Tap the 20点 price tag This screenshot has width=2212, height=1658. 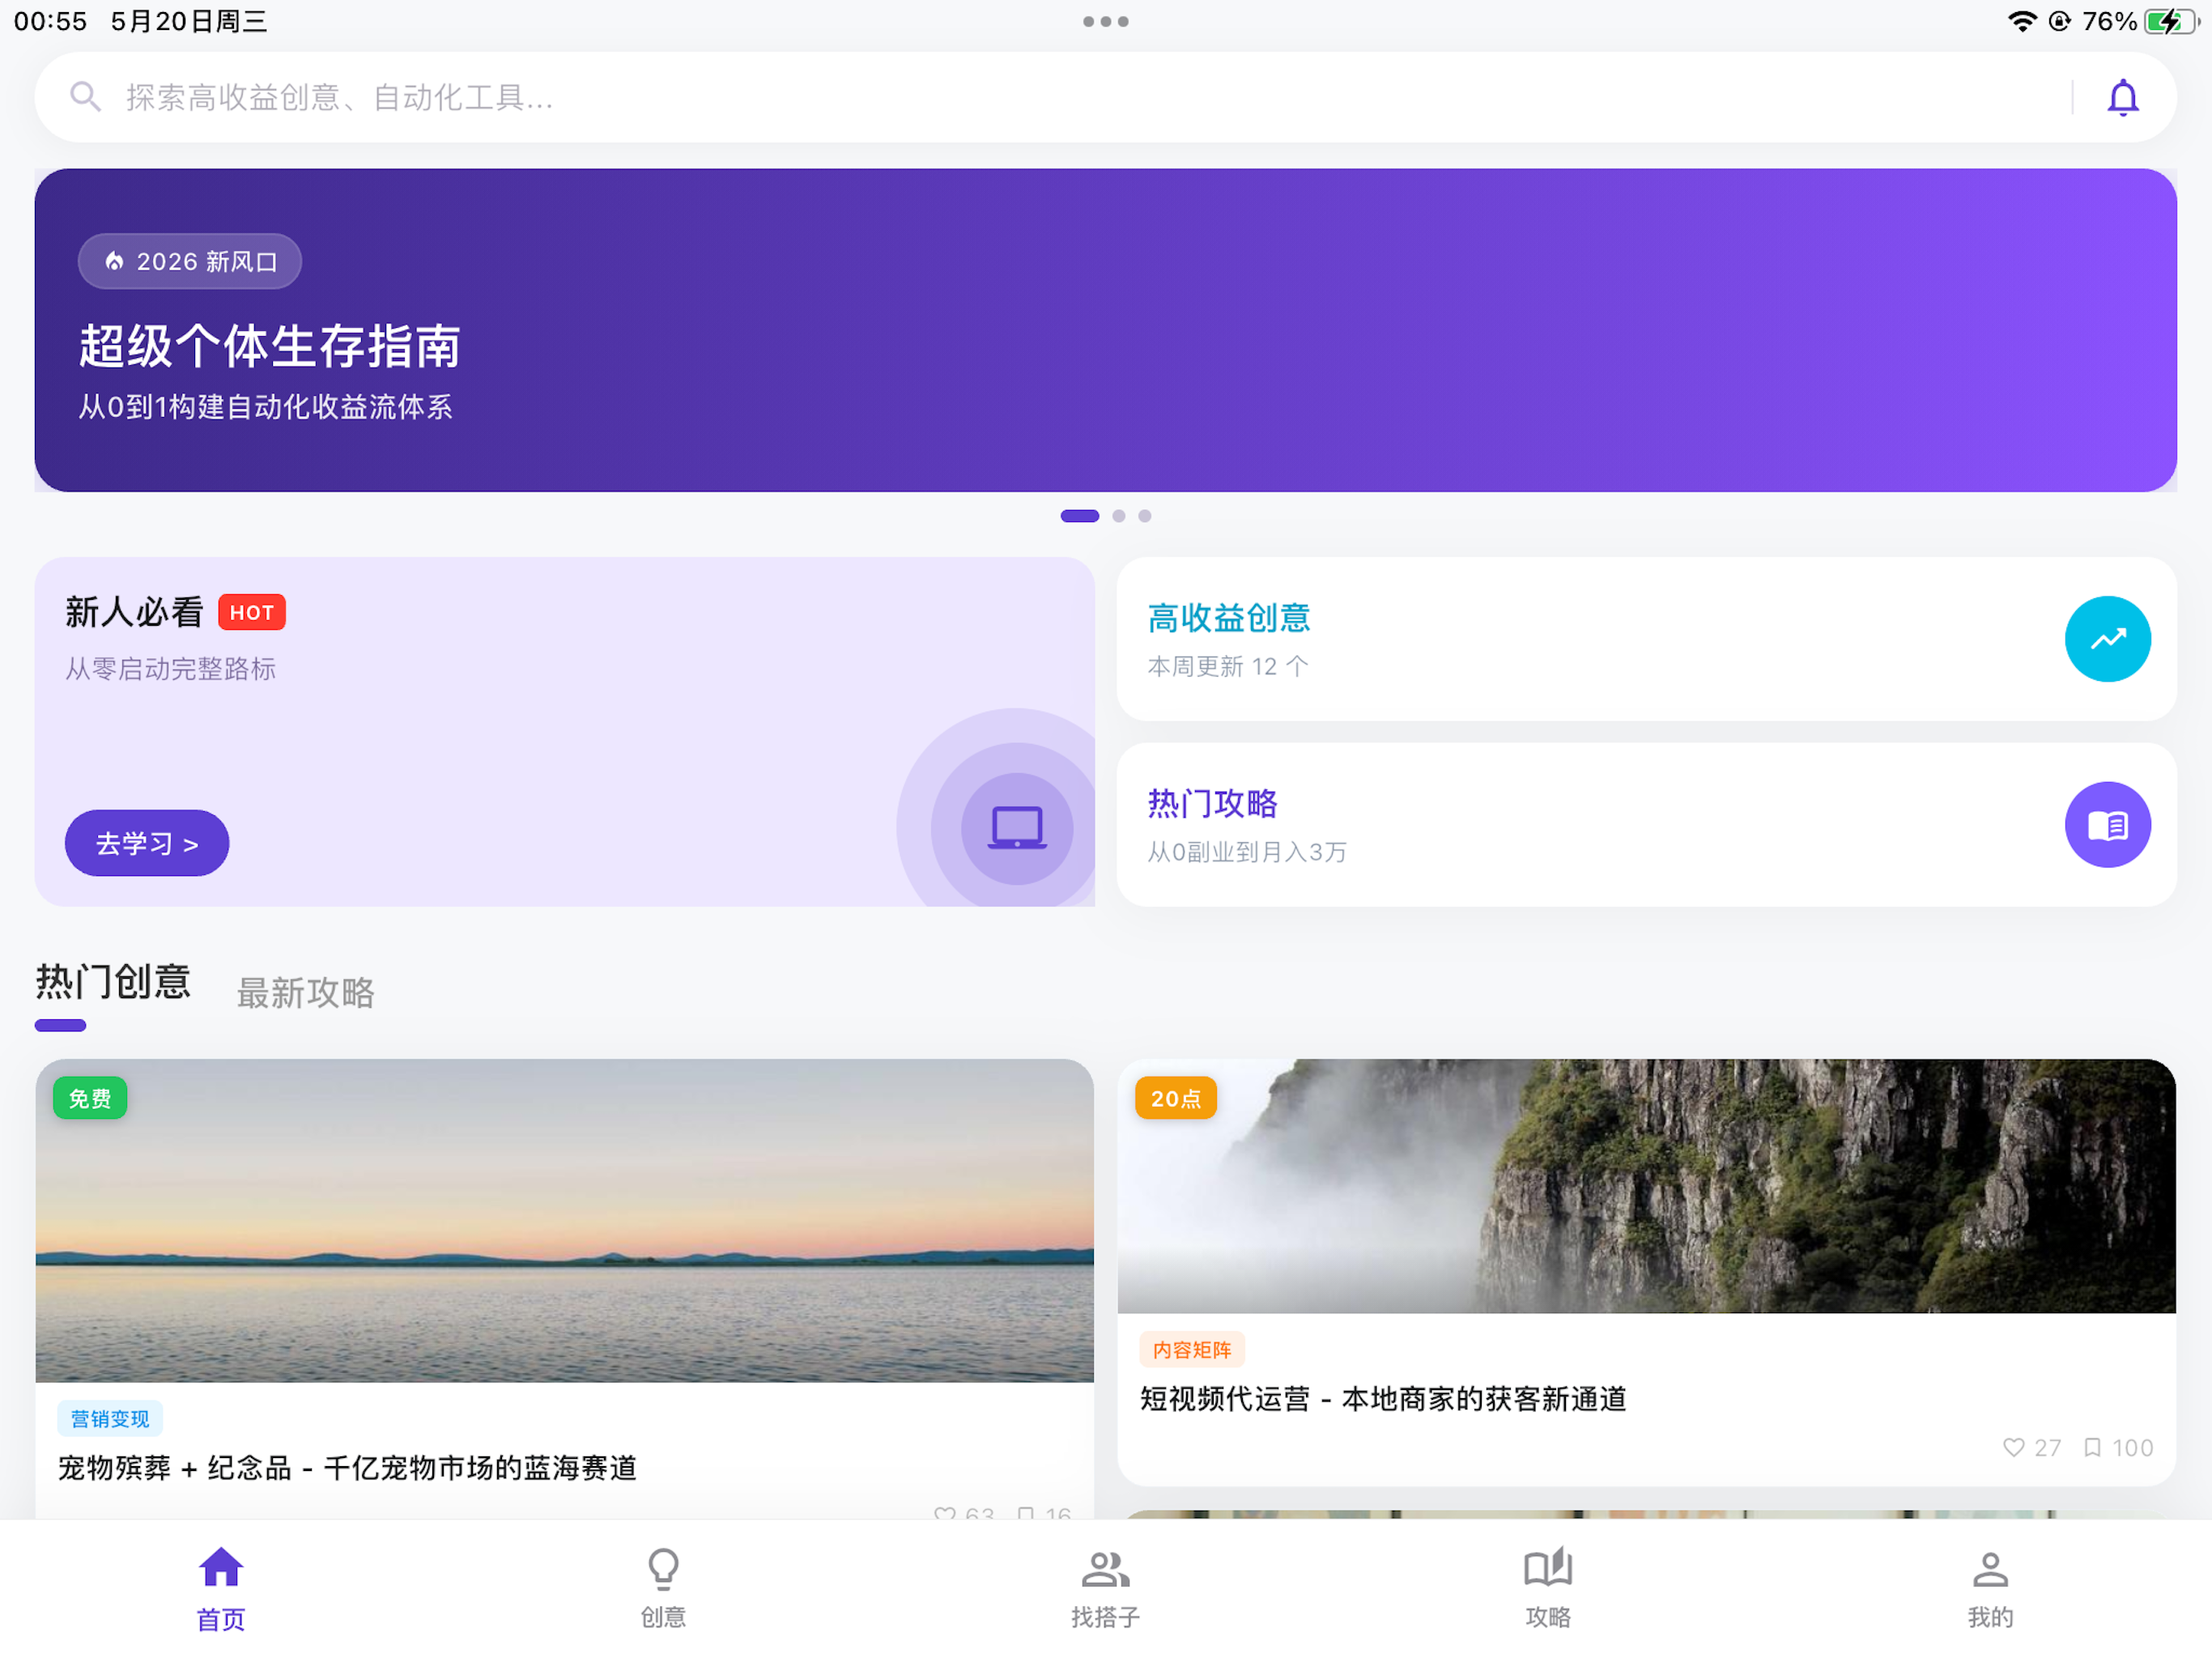tap(1175, 1098)
